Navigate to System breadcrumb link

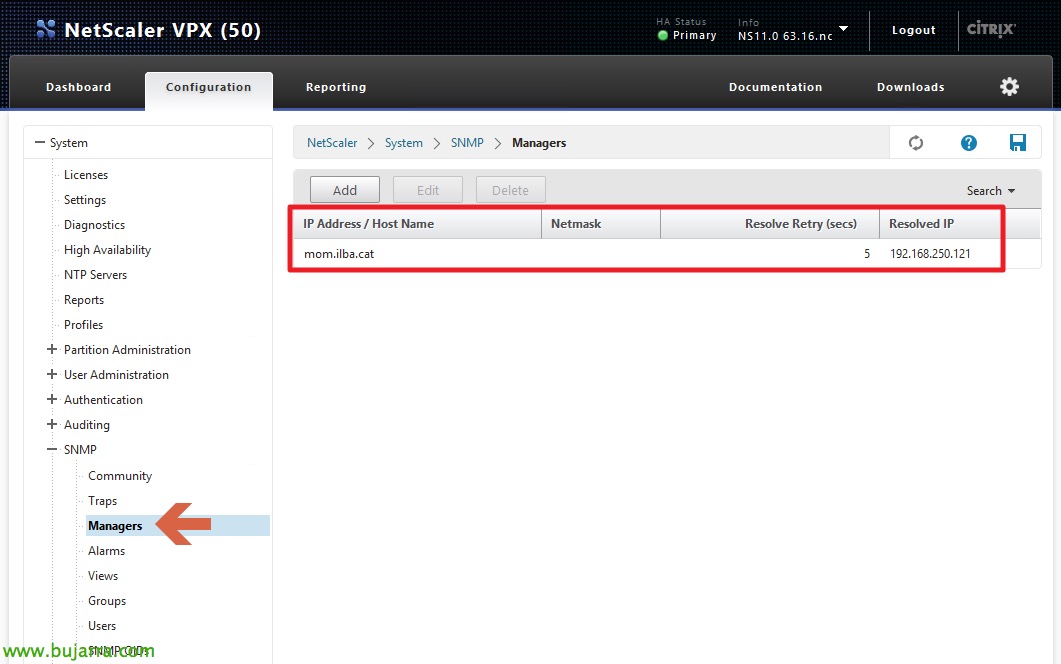[x=403, y=143]
